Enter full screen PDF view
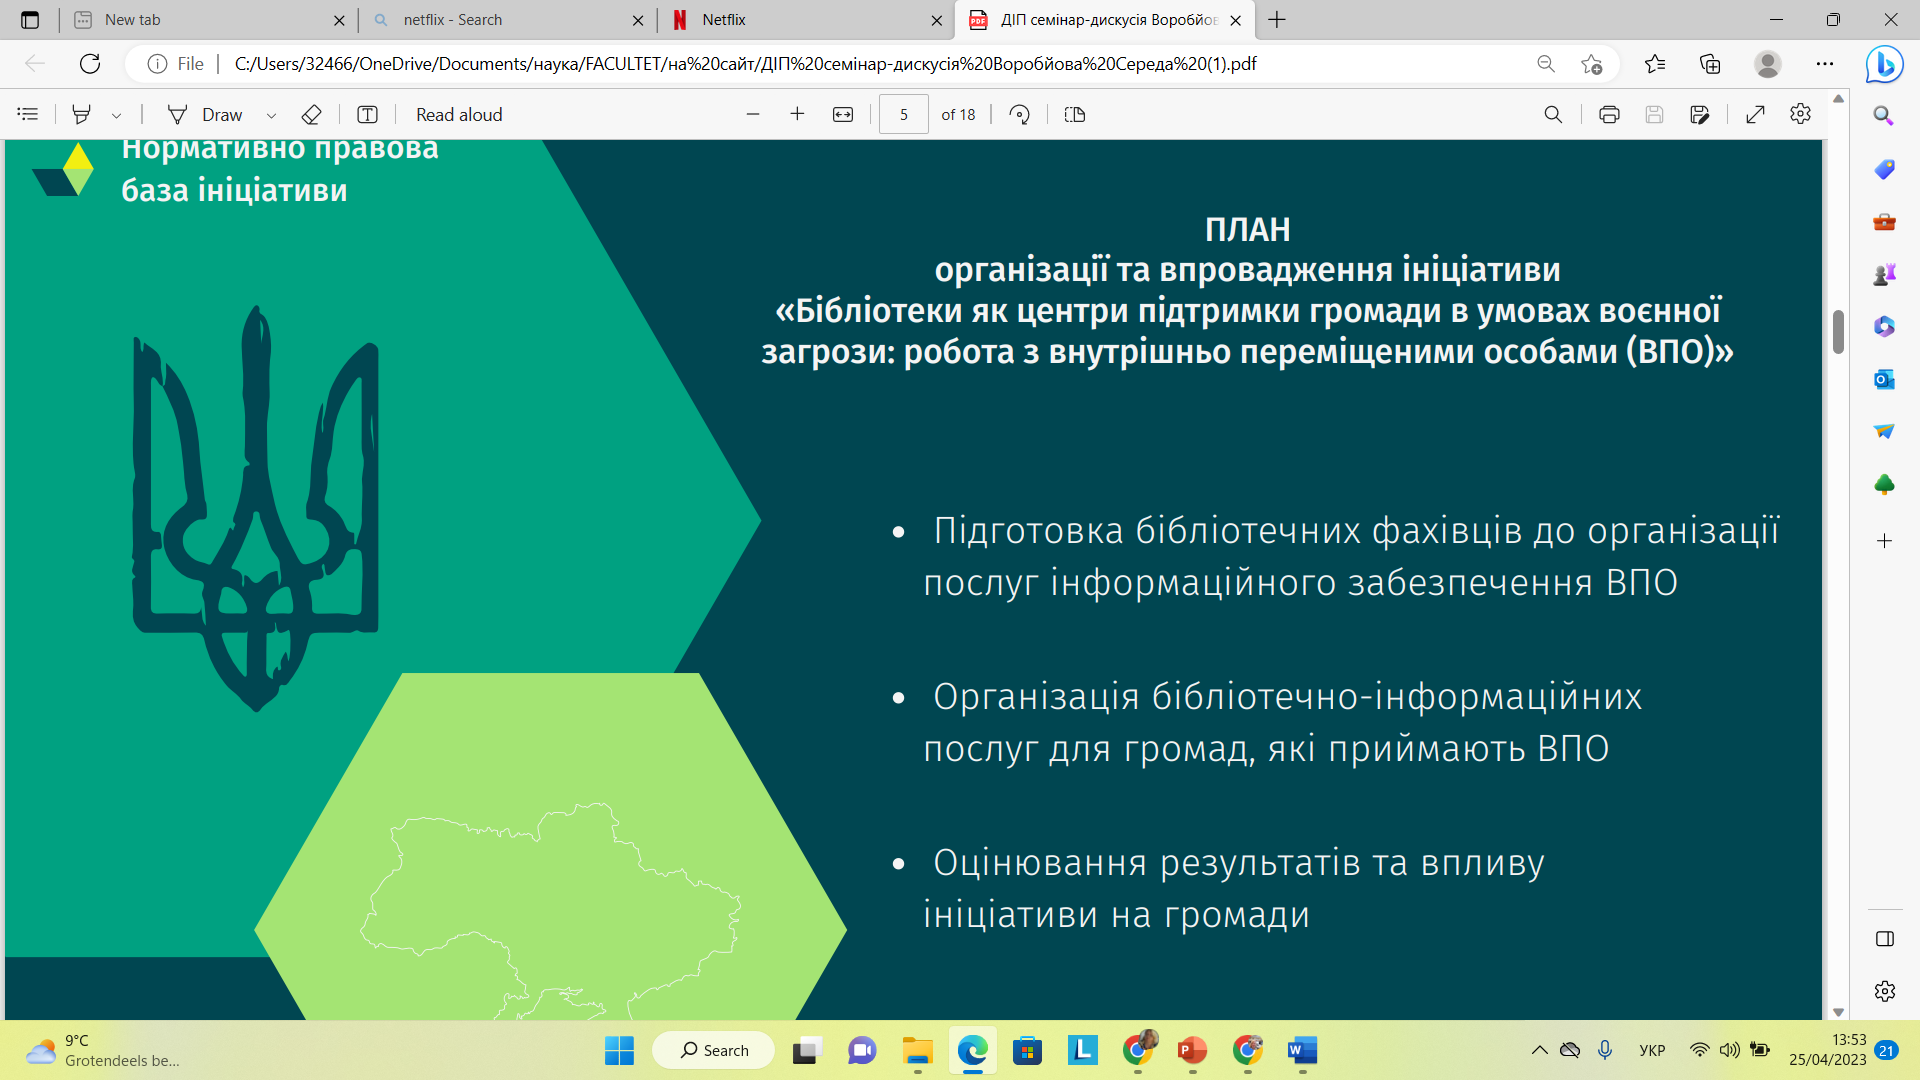1920x1080 pixels. (1755, 115)
